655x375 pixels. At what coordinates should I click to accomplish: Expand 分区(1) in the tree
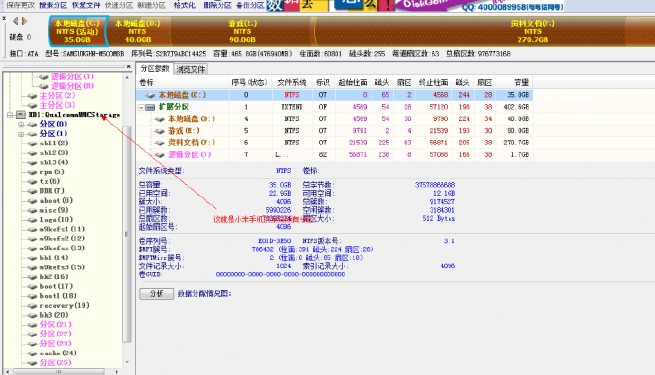click(21, 134)
